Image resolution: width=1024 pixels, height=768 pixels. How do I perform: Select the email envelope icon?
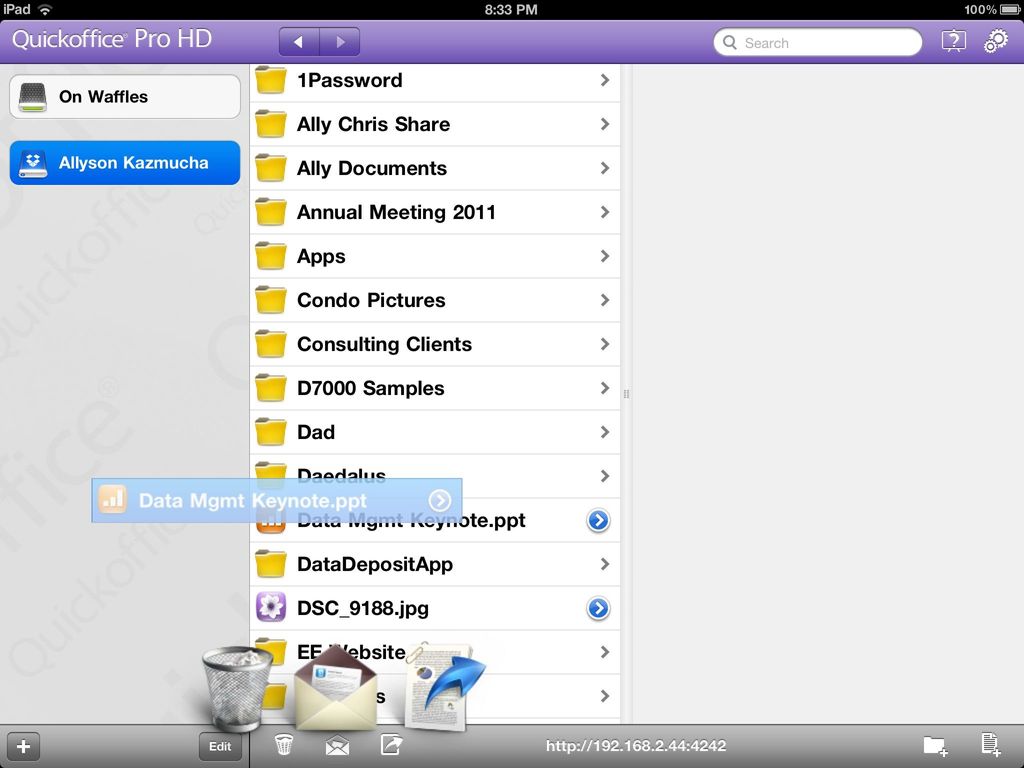coord(337,745)
